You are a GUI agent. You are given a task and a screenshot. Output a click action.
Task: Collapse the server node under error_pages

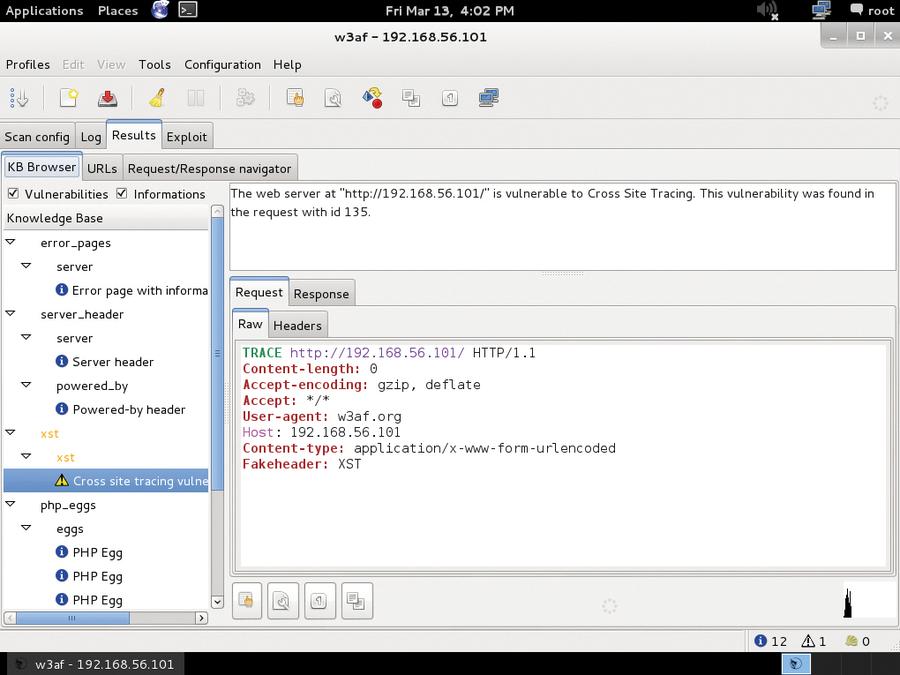click(26, 266)
